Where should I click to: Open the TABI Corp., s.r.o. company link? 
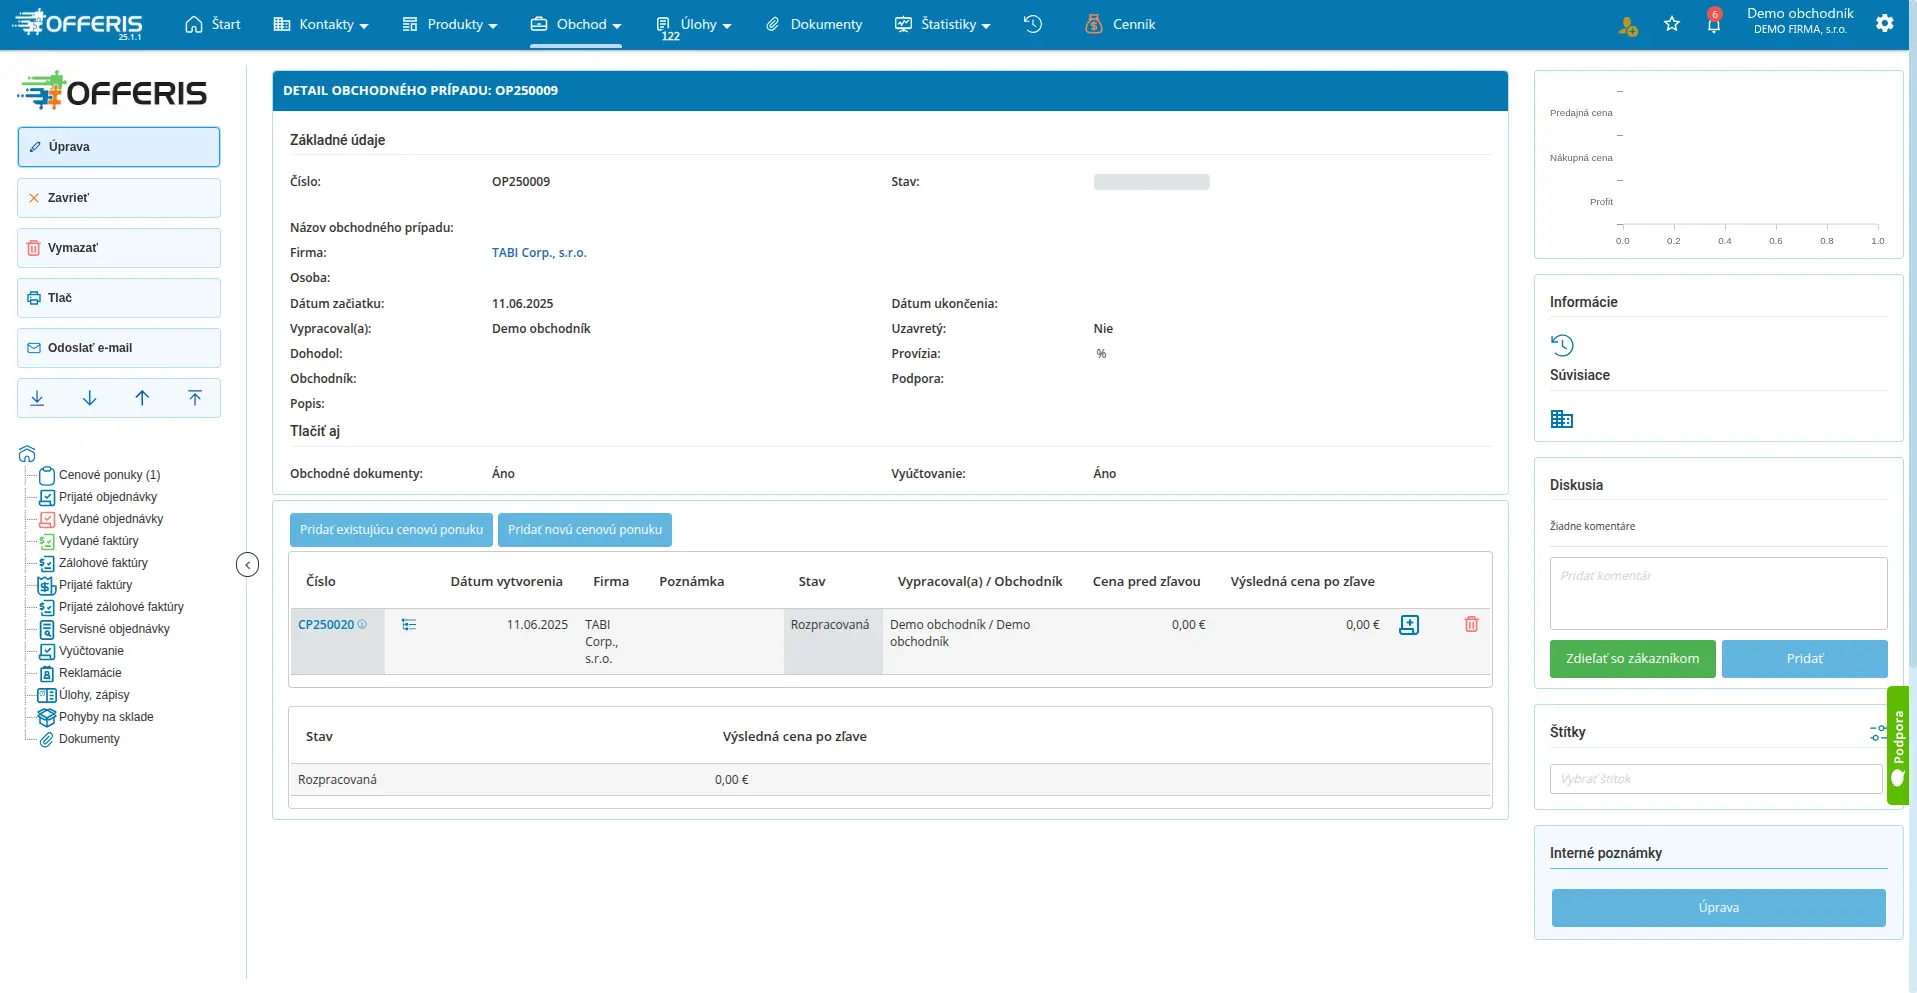coord(539,253)
